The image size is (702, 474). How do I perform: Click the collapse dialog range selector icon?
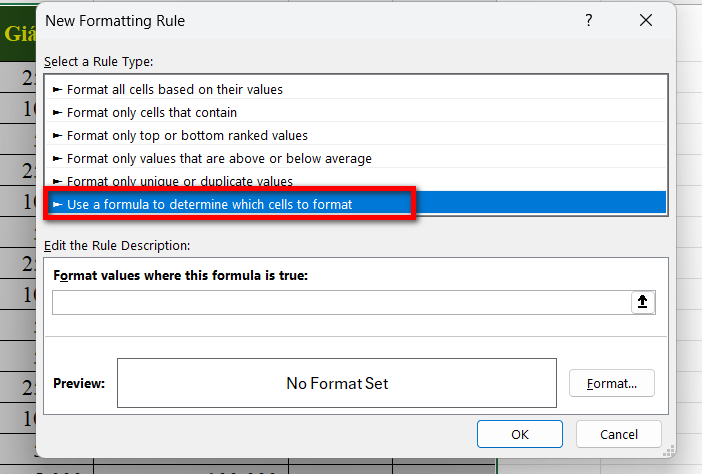pyautogui.click(x=643, y=302)
